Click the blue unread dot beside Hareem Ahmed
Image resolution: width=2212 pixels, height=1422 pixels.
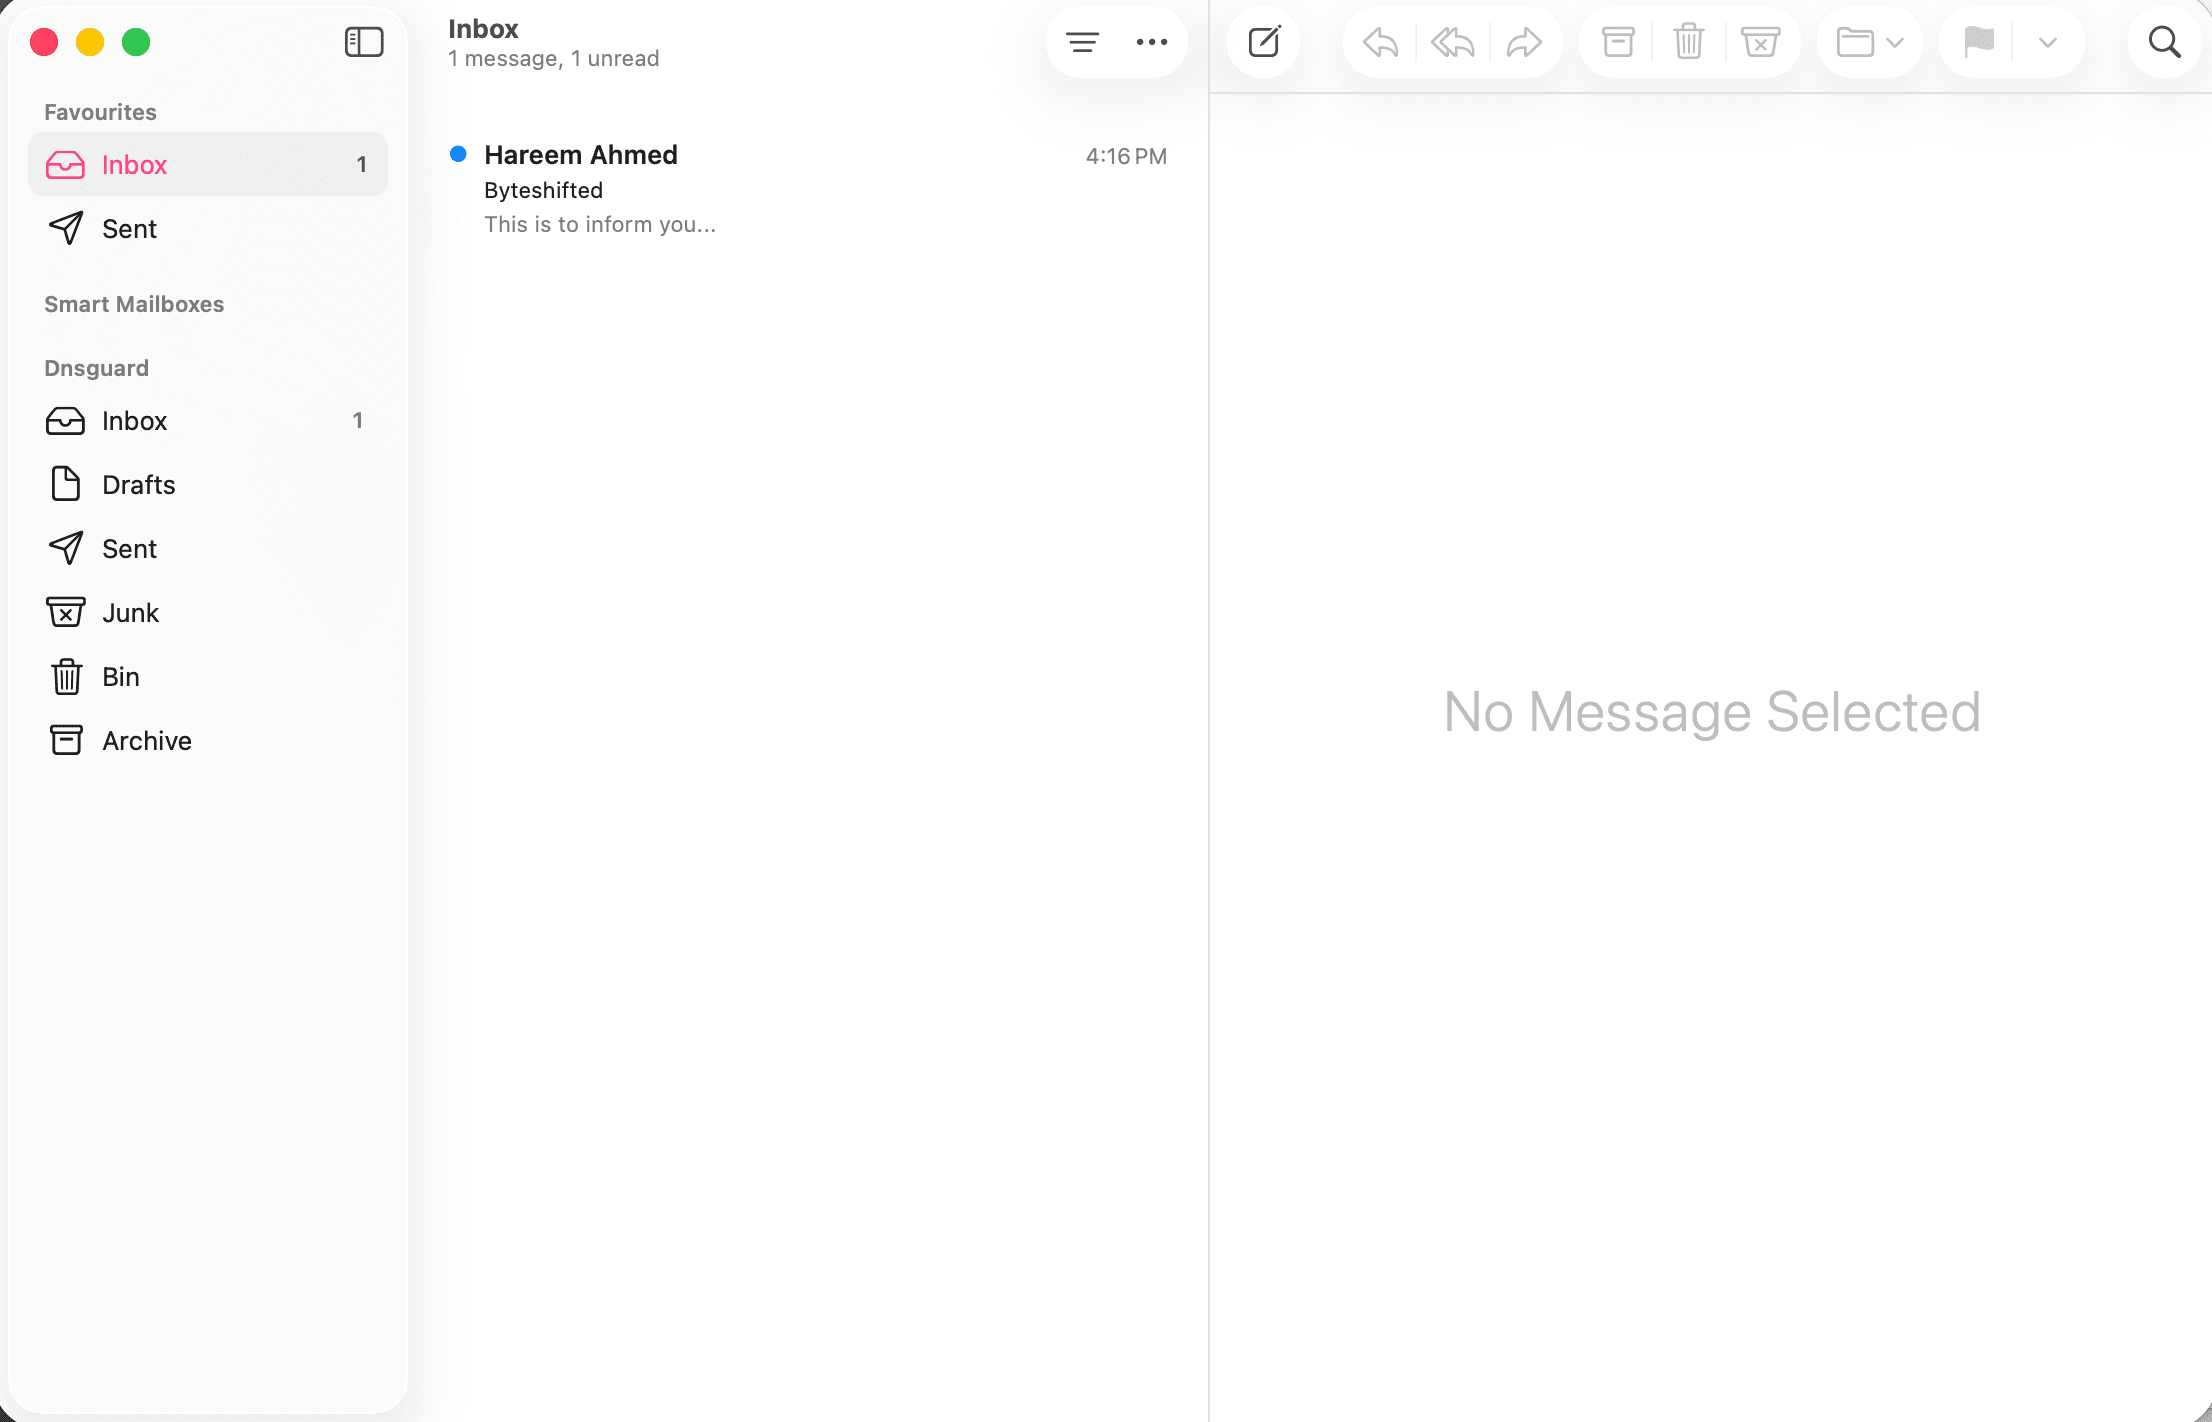pos(458,154)
